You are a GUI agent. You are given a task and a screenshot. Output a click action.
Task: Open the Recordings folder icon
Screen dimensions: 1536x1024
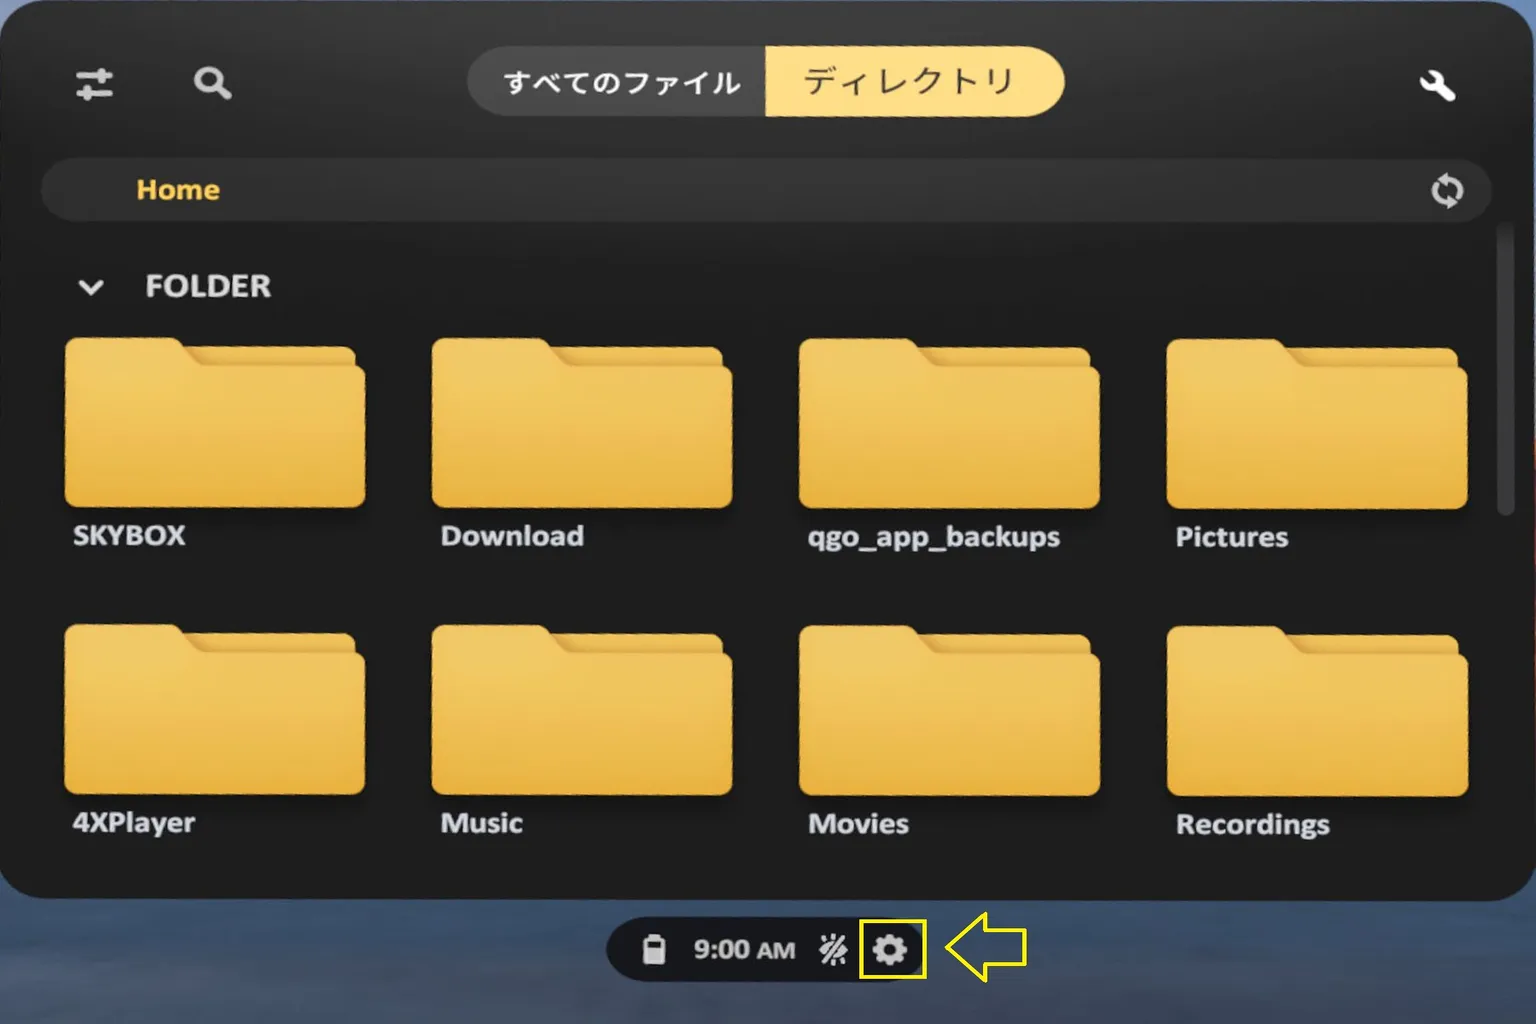pos(1317,711)
